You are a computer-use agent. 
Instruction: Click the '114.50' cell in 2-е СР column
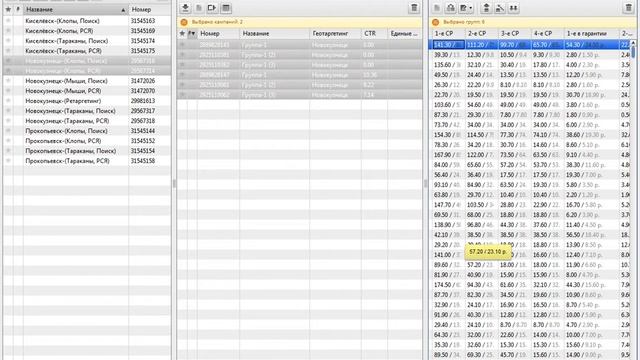tap(482, 135)
